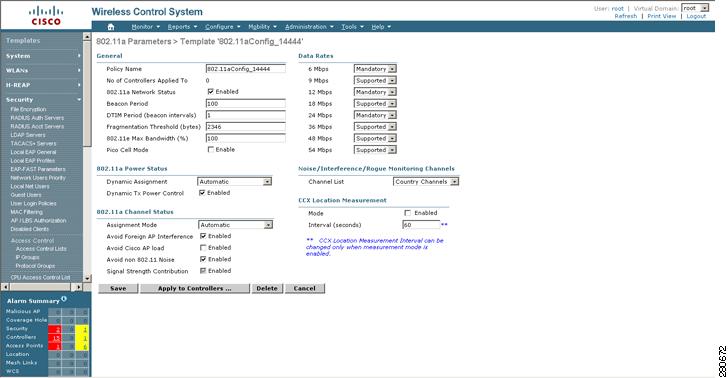Open the Assignment Mode dropdown

point(235,225)
